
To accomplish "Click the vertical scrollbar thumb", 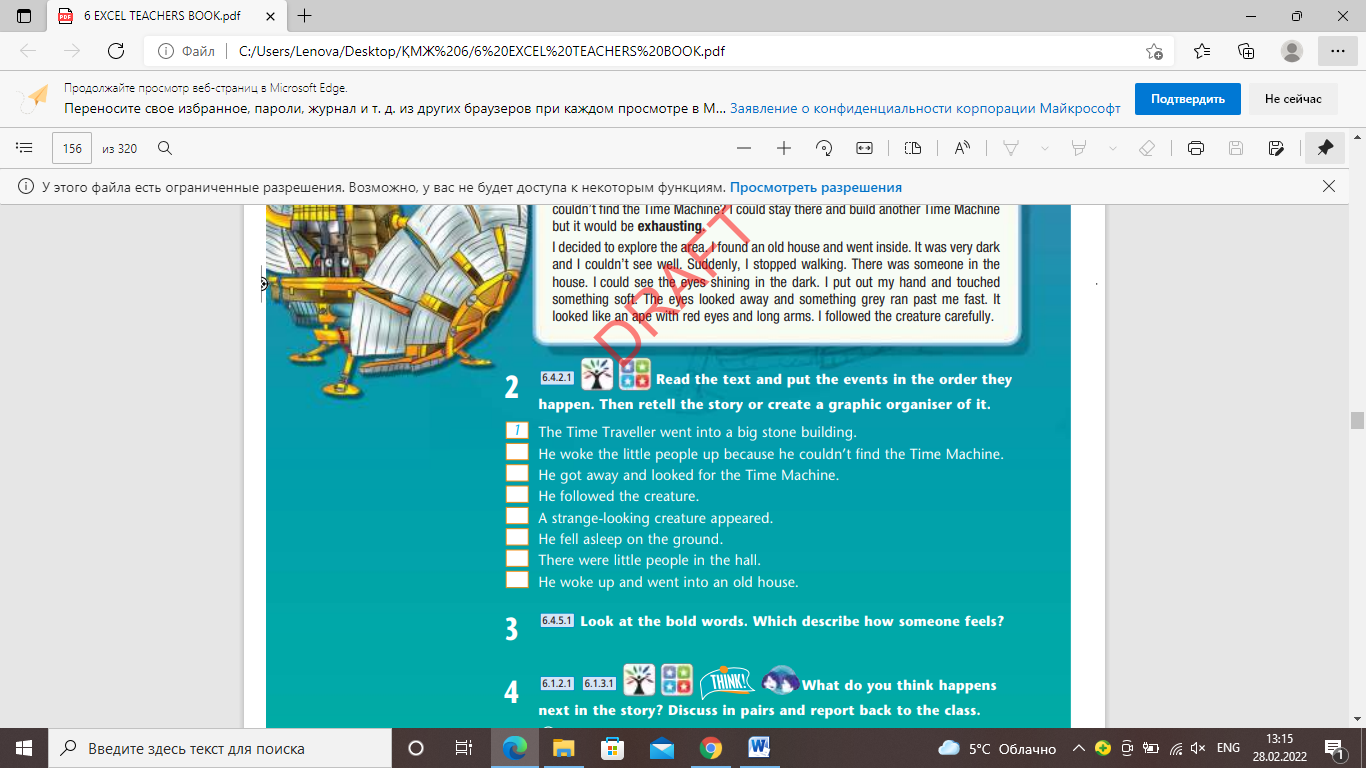I will [1357, 420].
